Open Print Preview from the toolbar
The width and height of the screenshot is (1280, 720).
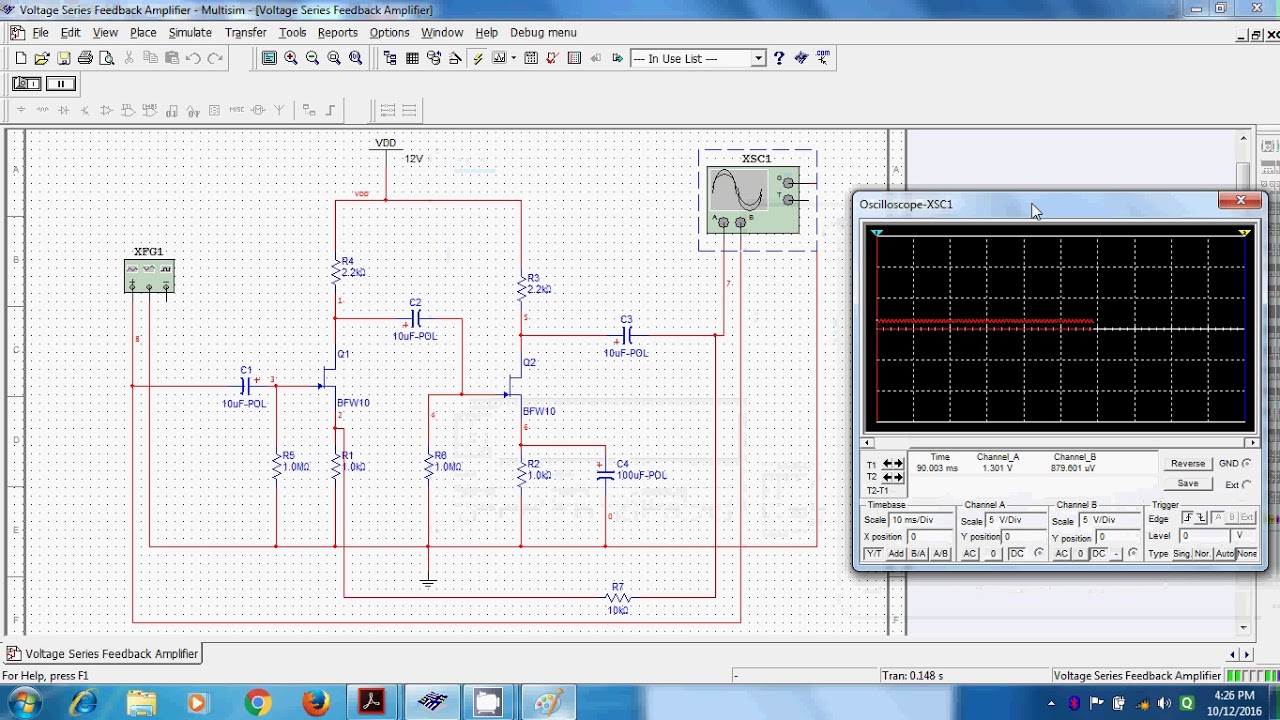(x=106, y=59)
